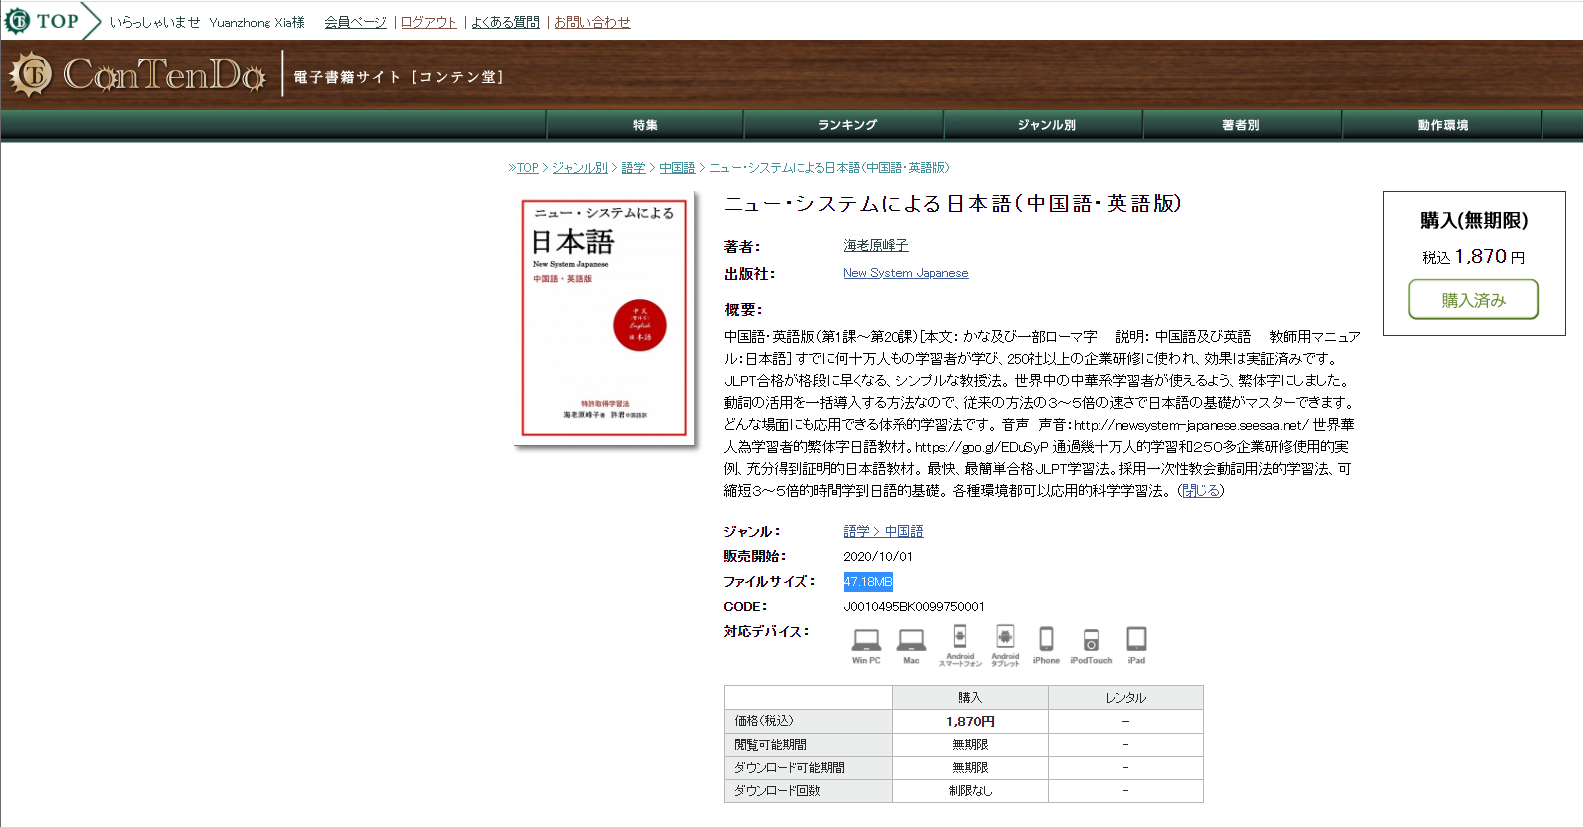Click the ログアウト link
Viewport: 1583px width, 827px height.
[429, 22]
